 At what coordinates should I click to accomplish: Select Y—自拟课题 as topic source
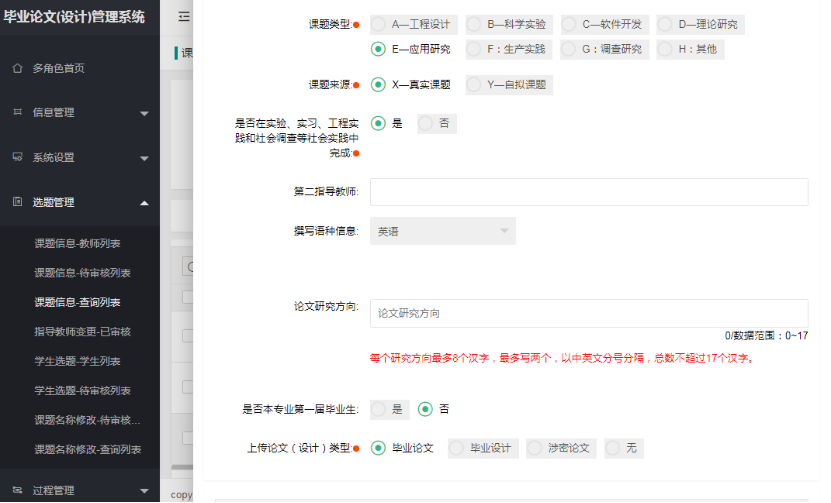pos(474,85)
